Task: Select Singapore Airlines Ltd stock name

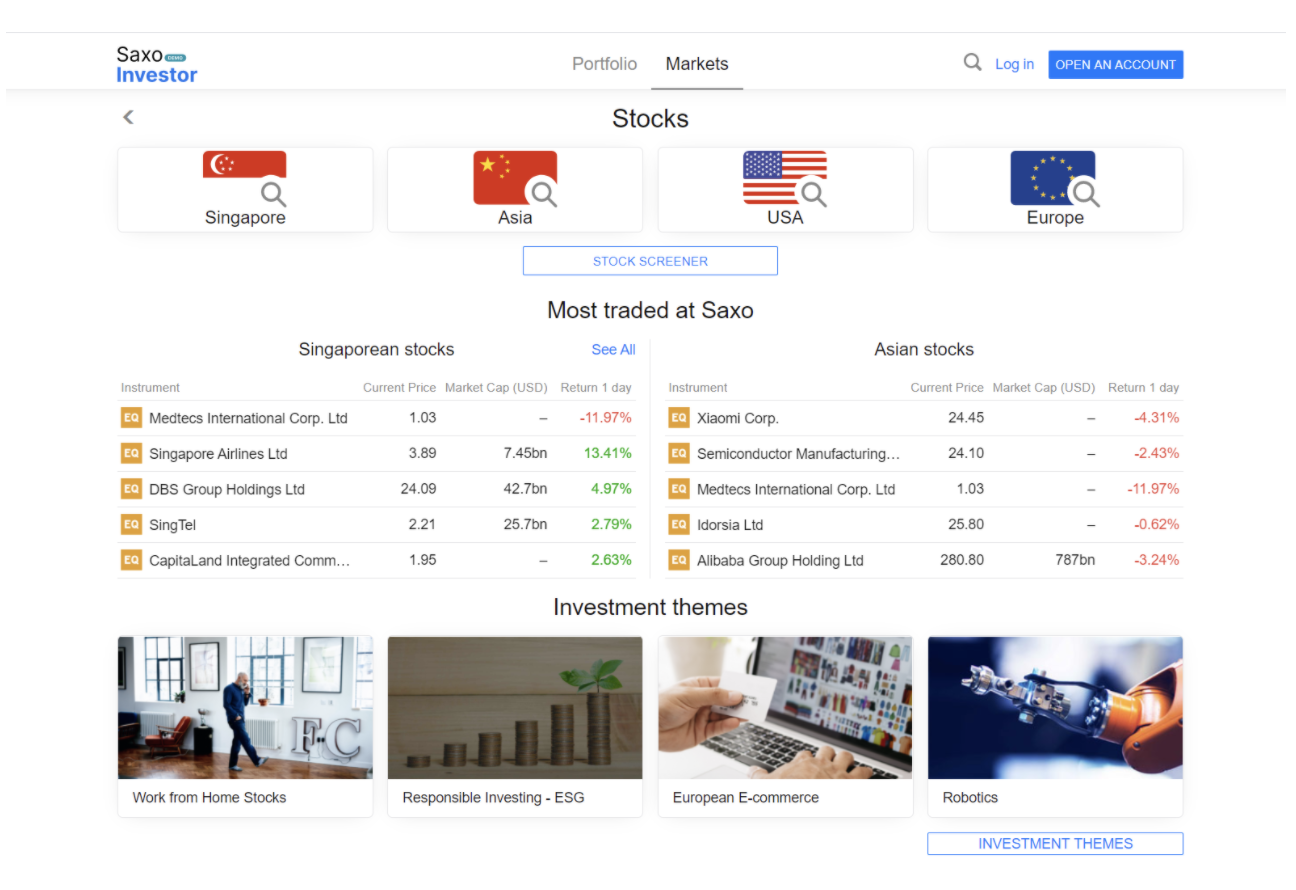Action: click(218, 454)
